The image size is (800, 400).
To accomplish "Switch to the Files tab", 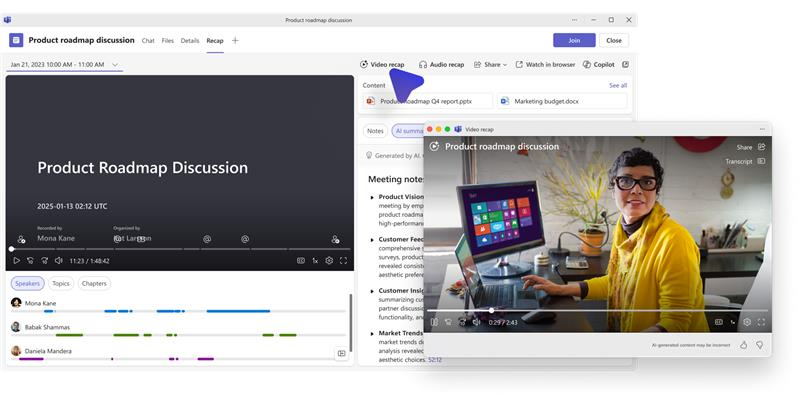I will point(167,41).
